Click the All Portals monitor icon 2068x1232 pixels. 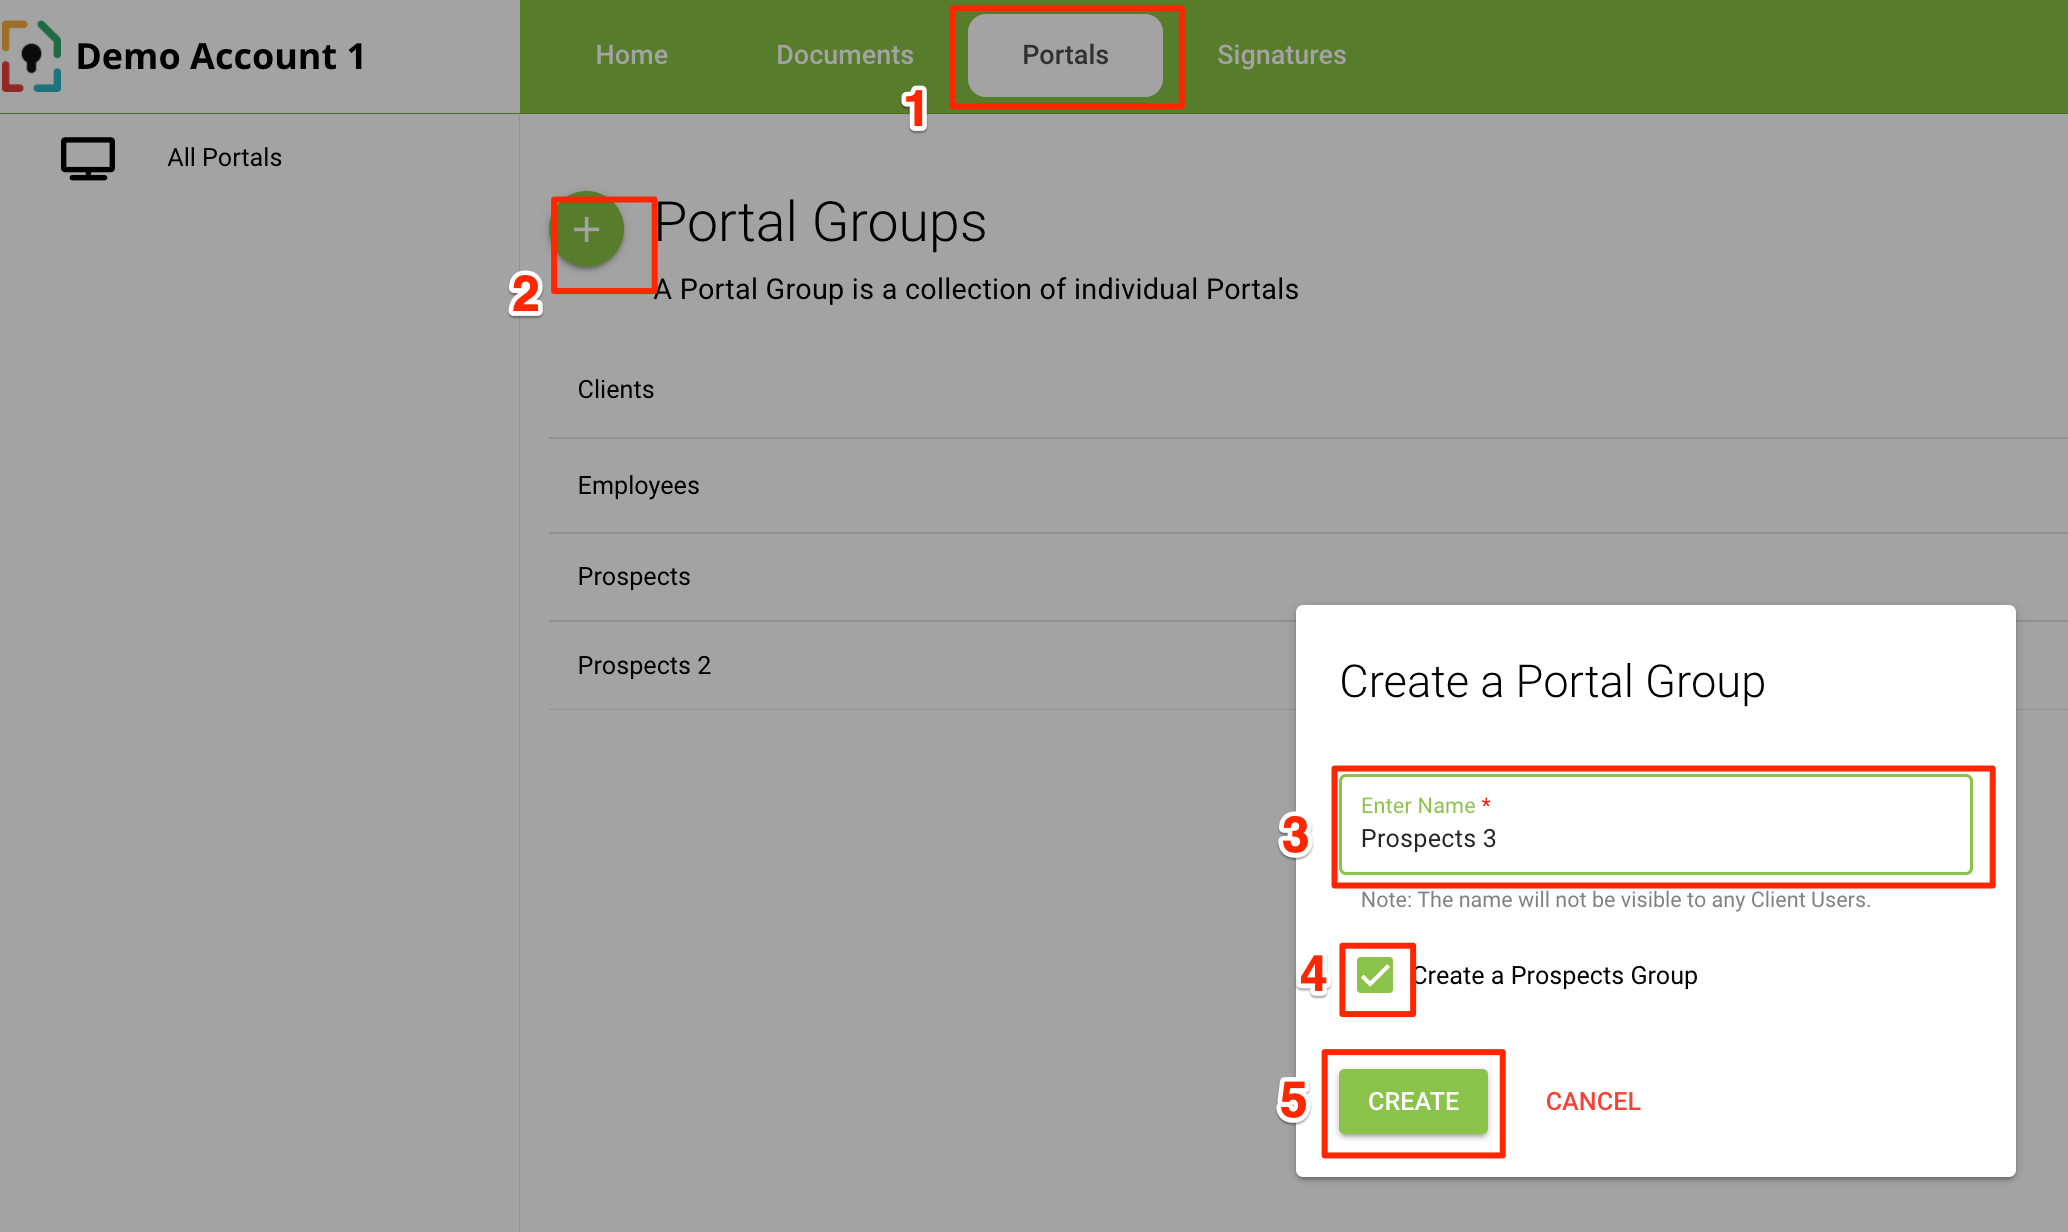[88, 158]
